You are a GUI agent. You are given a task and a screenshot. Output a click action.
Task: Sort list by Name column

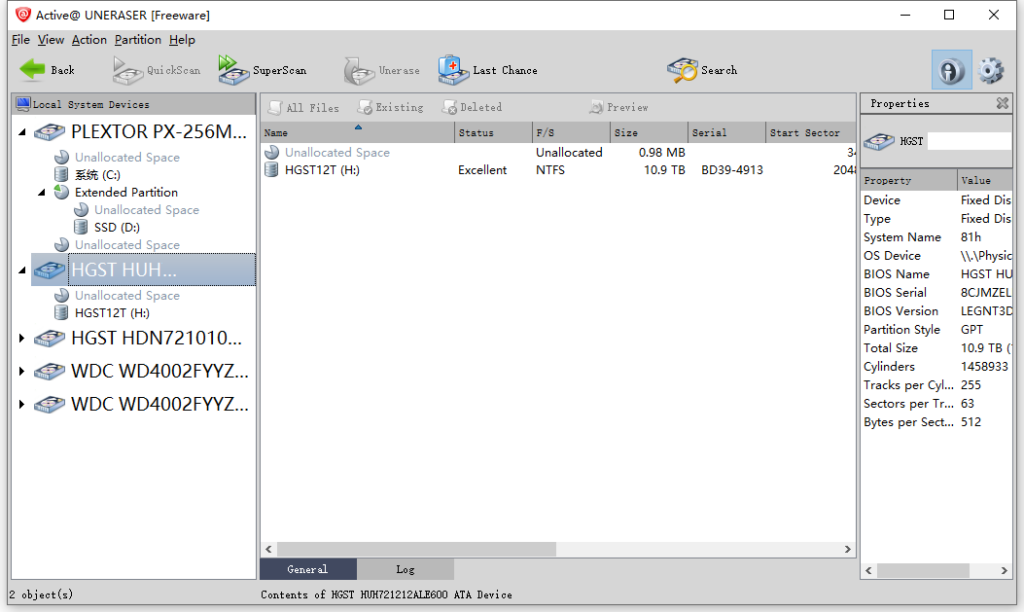[x=357, y=133]
